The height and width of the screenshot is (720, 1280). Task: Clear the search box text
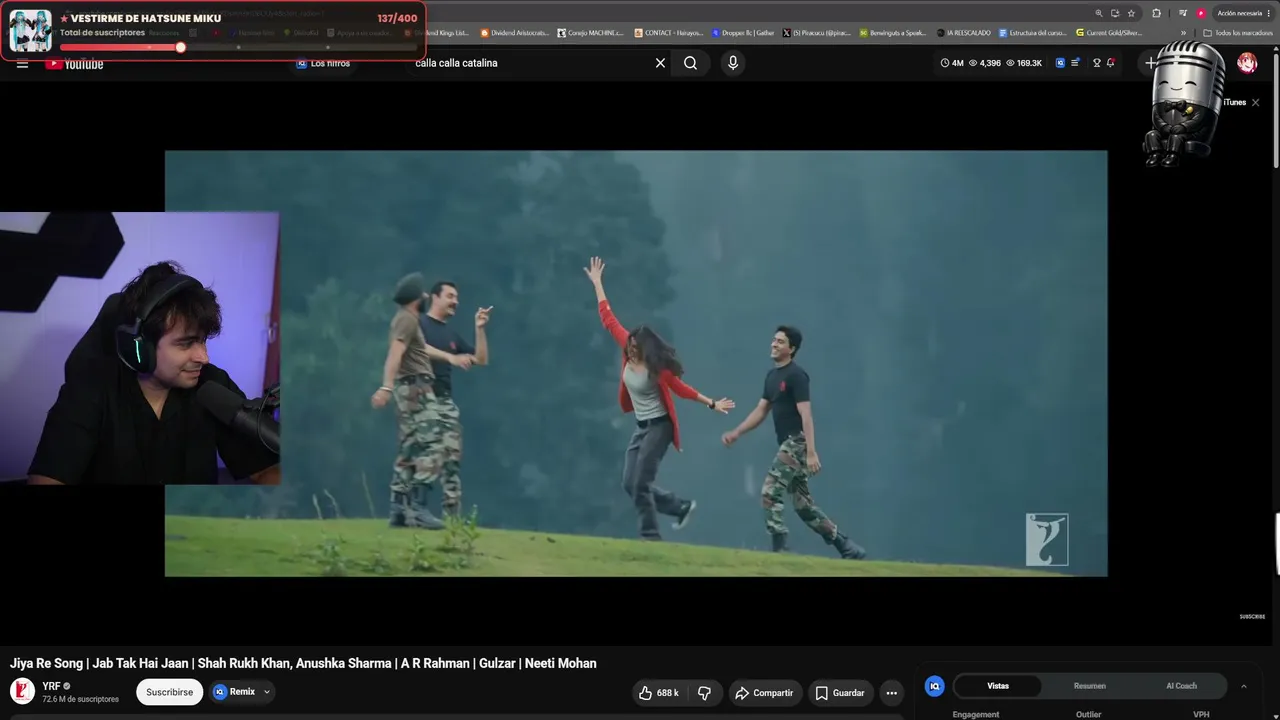pyautogui.click(x=660, y=63)
